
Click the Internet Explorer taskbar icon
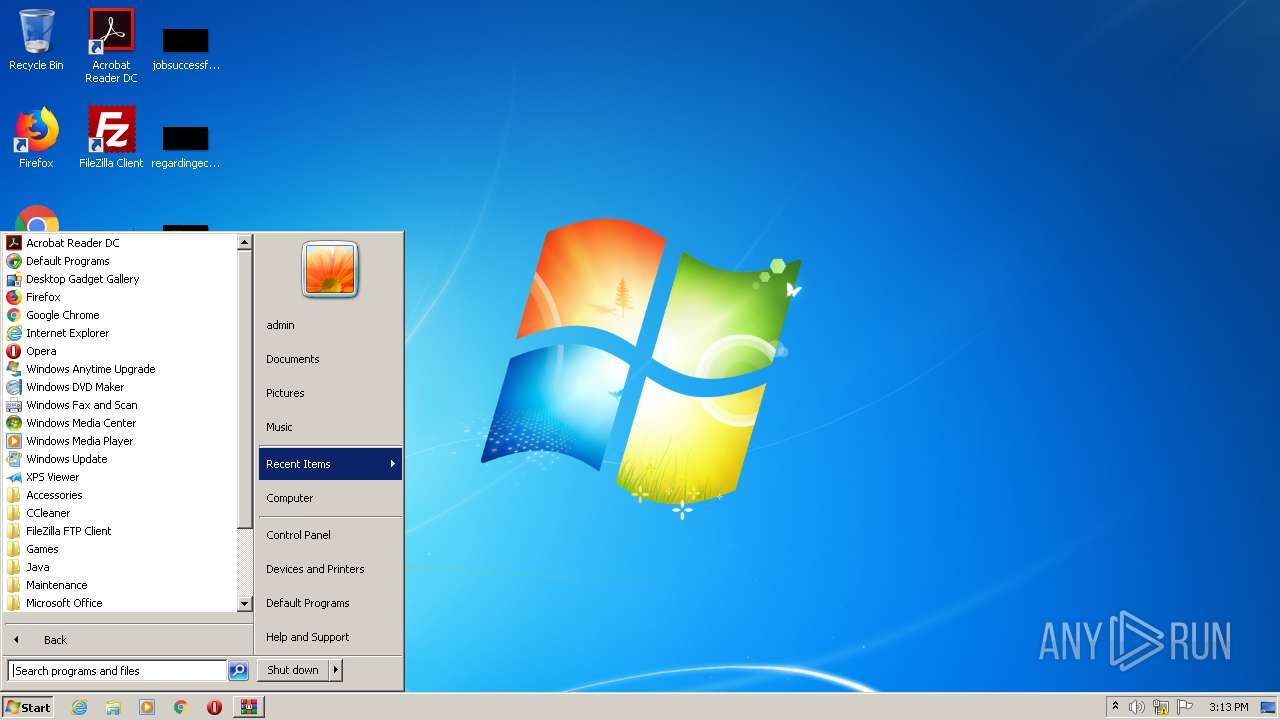click(x=79, y=707)
